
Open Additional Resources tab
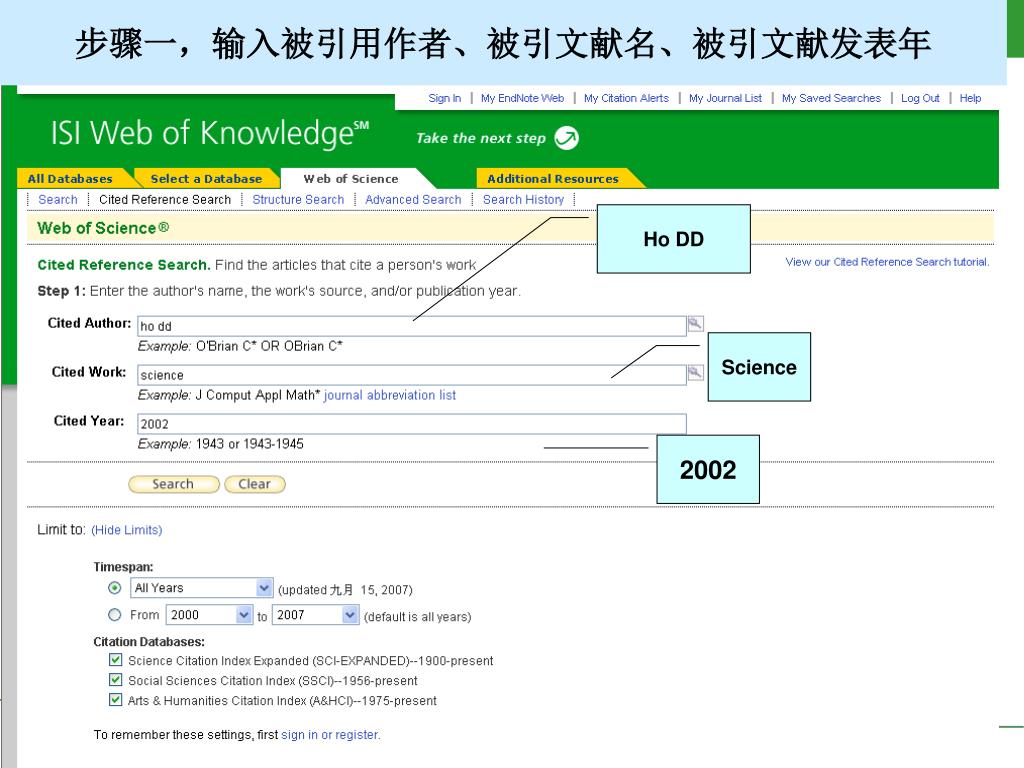[x=552, y=178]
